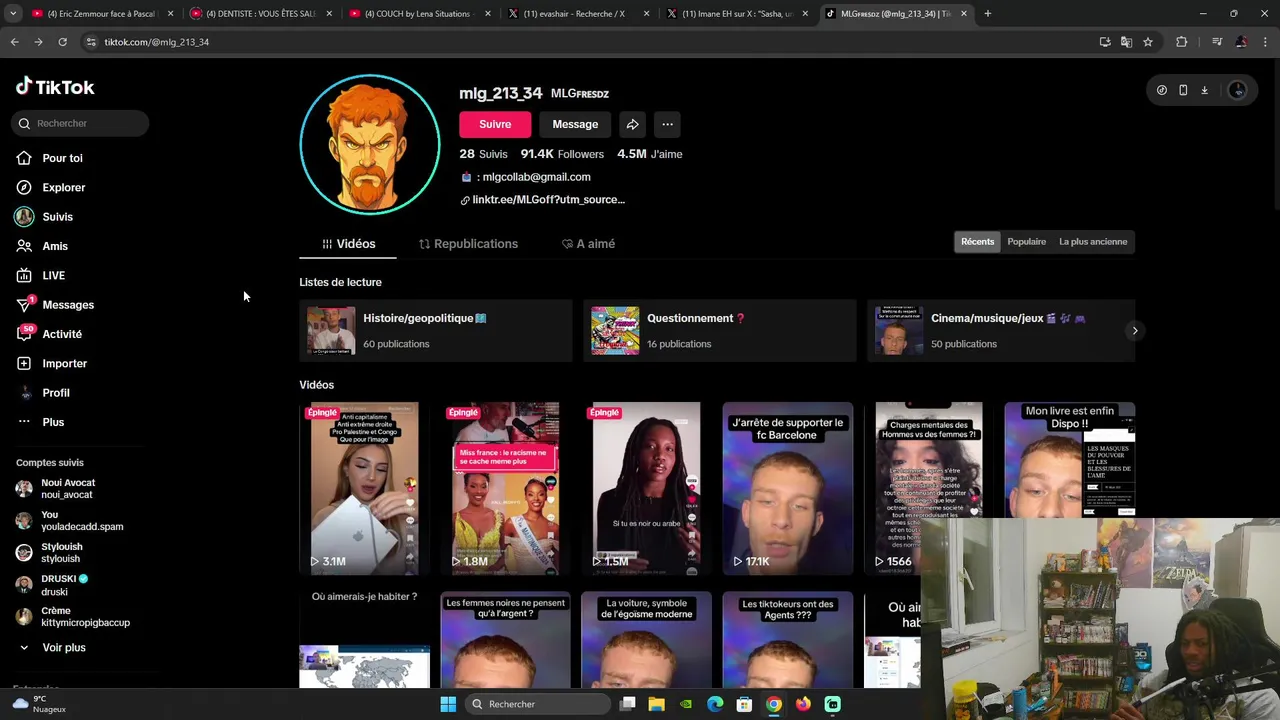Click the download desktop app icon
The width and height of the screenshot is (1280, 720).
(1204, 90)
